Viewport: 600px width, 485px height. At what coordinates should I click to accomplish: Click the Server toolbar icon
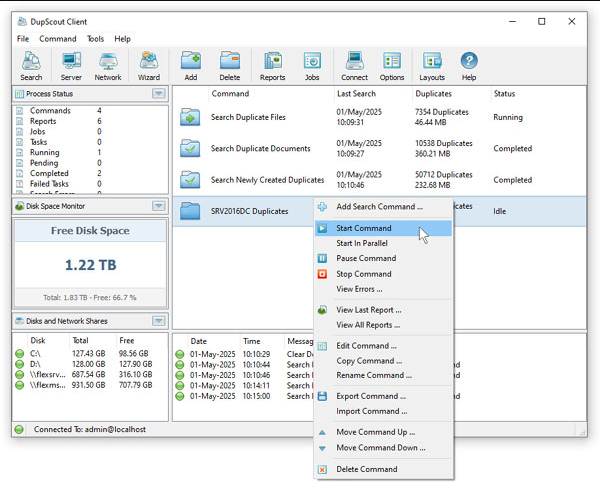71,66
